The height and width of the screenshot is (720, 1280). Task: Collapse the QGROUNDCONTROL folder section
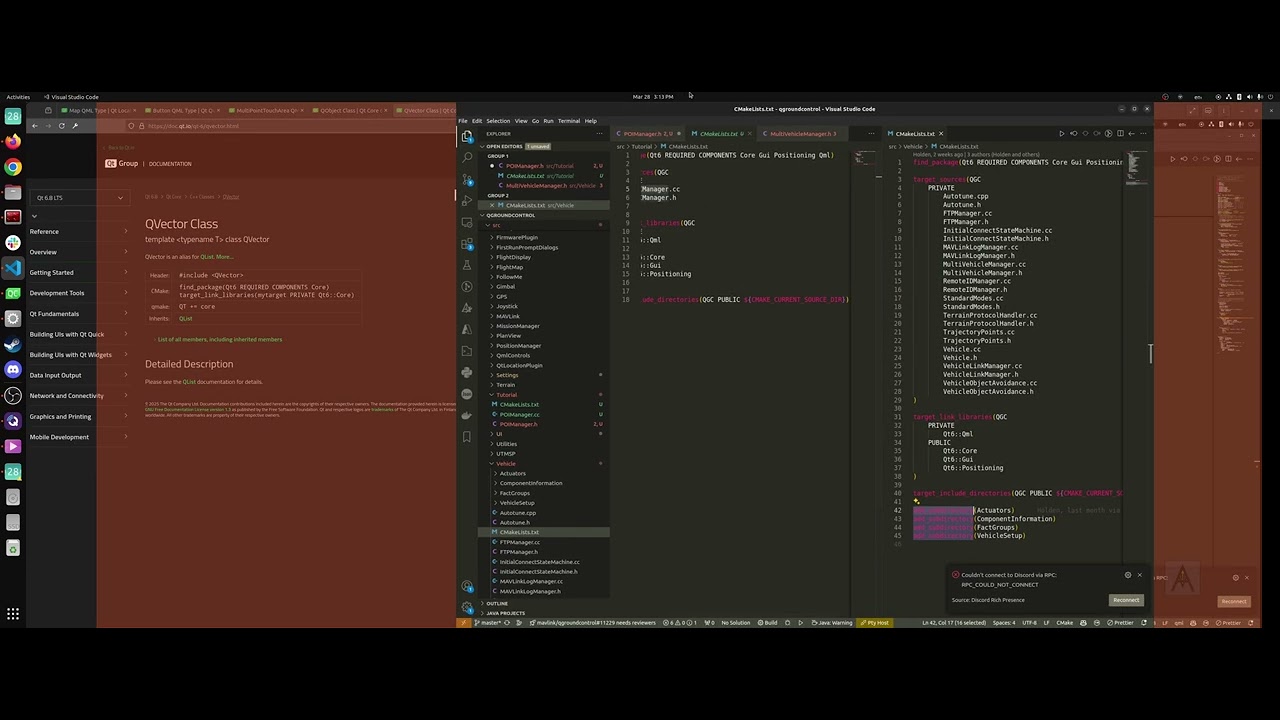[x=510, y=215]
